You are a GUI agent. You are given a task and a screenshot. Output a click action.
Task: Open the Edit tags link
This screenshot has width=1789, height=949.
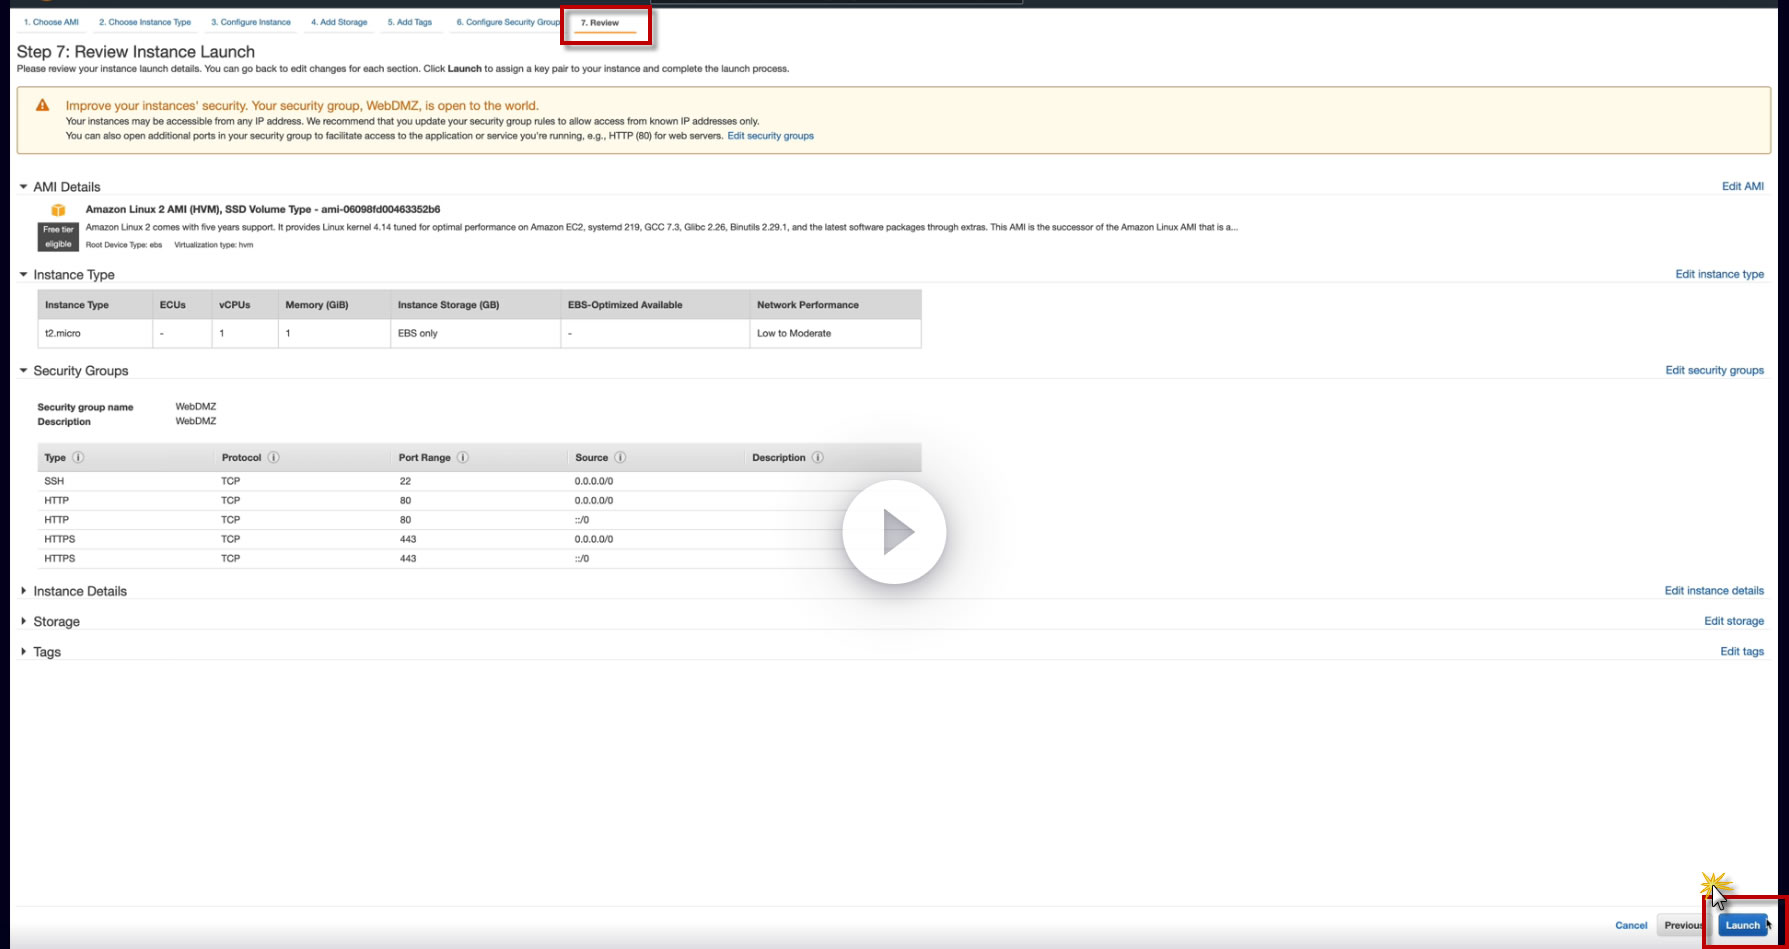[x=1742, y=651]
